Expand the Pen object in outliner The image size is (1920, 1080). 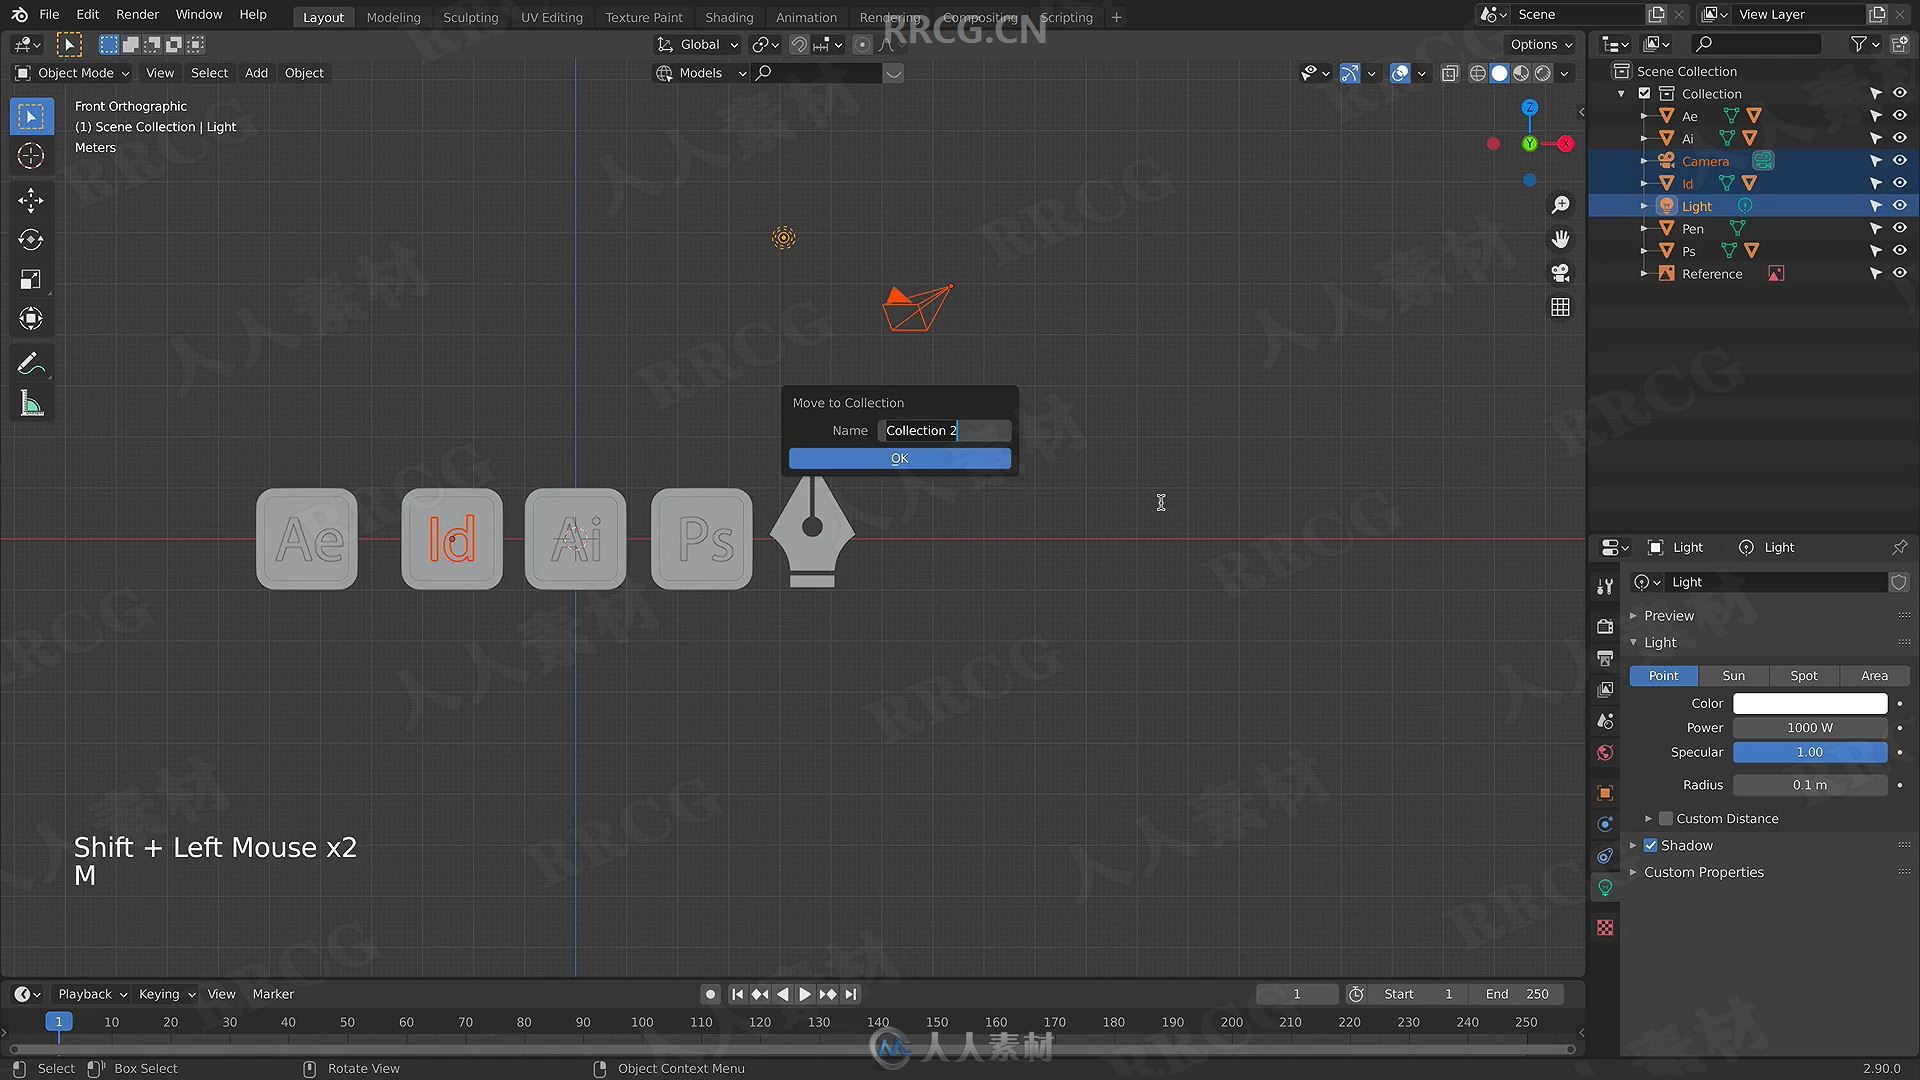[1643, 228]
